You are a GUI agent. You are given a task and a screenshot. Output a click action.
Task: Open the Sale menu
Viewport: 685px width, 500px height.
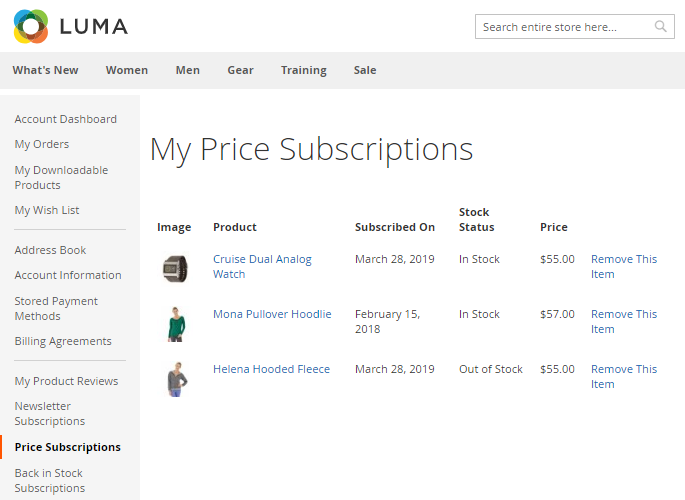click(365, 70)
